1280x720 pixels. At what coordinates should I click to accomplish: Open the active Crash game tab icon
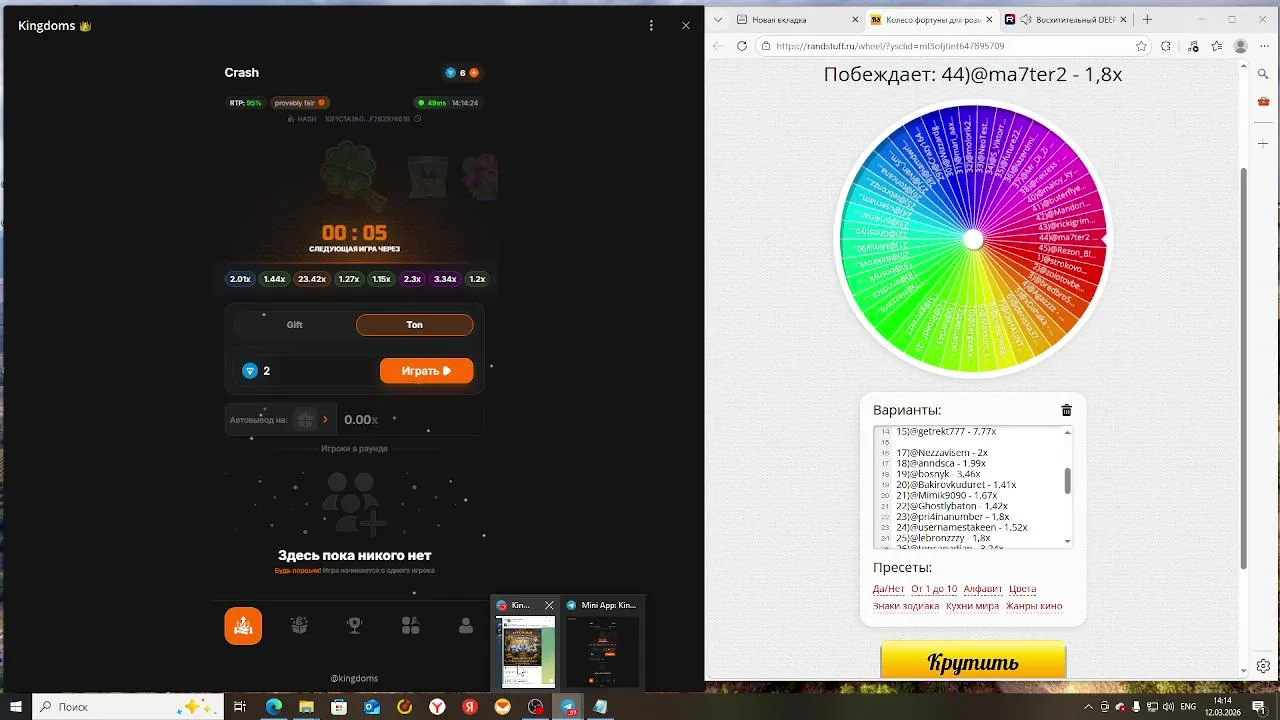[243, 626]
